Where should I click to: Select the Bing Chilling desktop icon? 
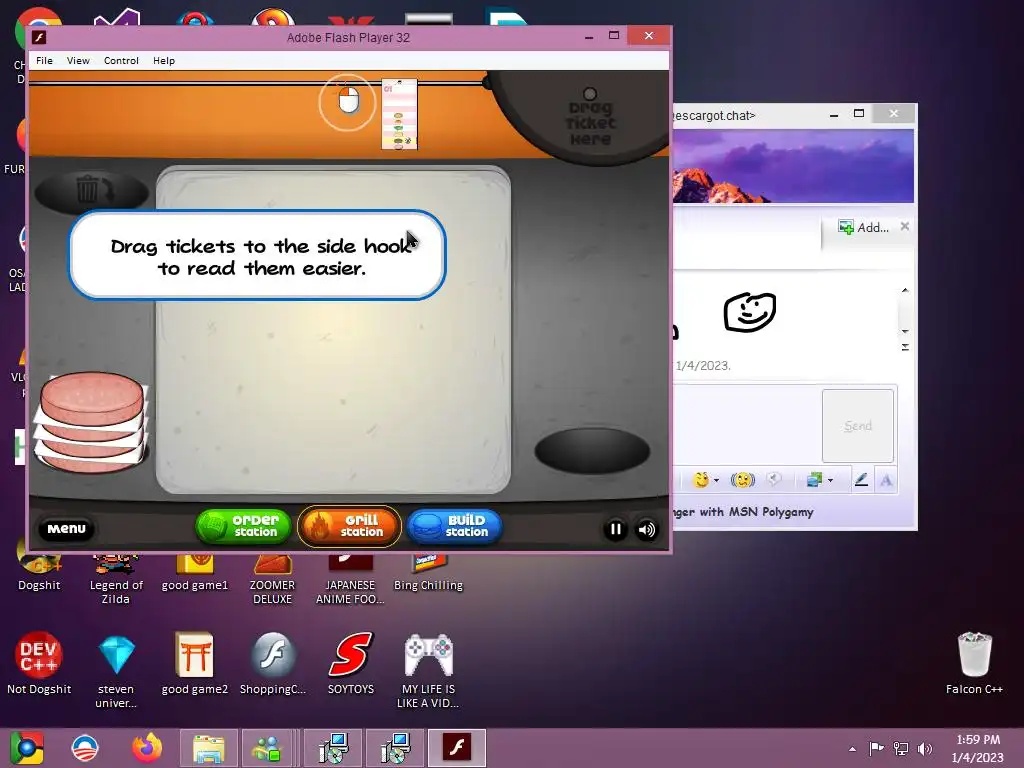pyautogui.click(x=428, y=571)
